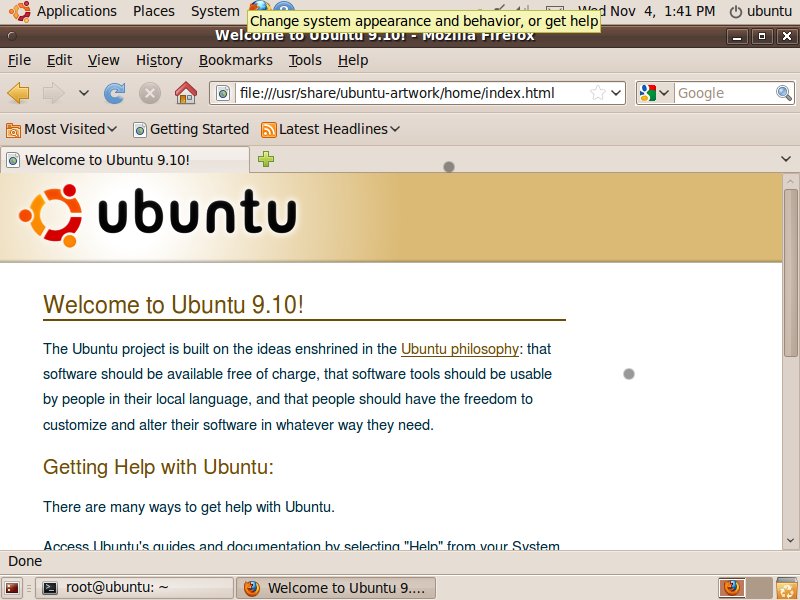Click the Back arrow navigation button

pos(18,93)
